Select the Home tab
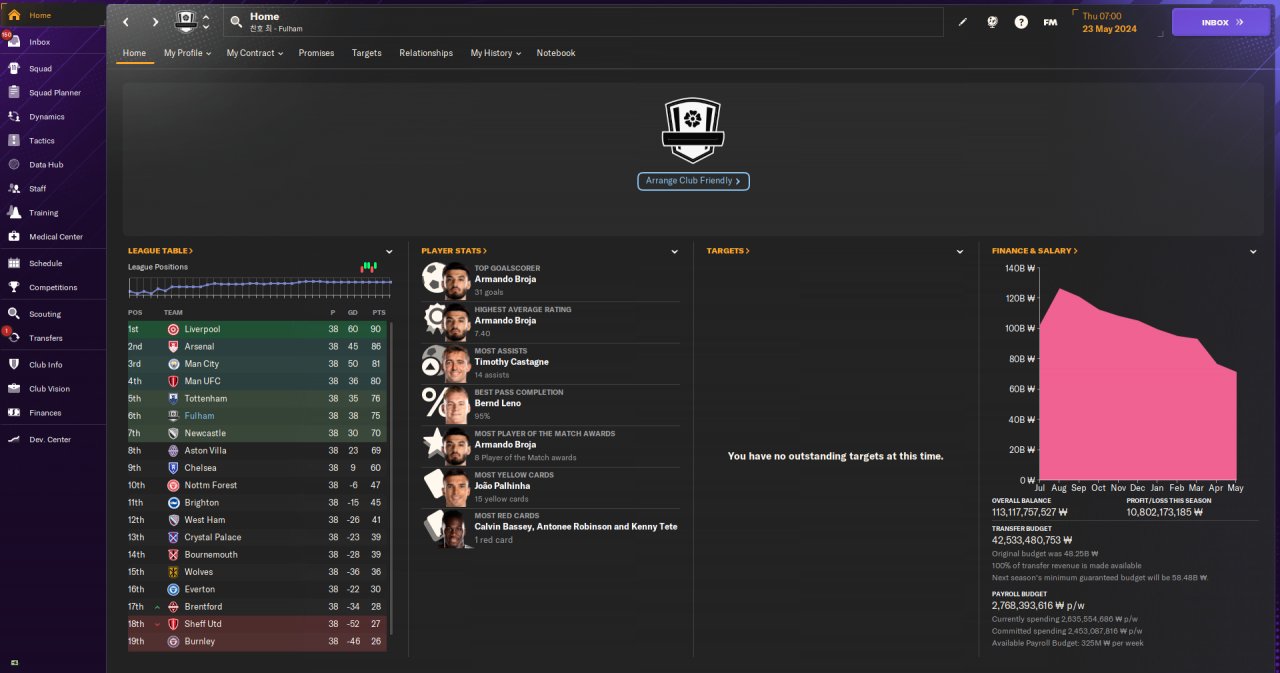This screenshot has height=673, width=1280. coord(134,53)
